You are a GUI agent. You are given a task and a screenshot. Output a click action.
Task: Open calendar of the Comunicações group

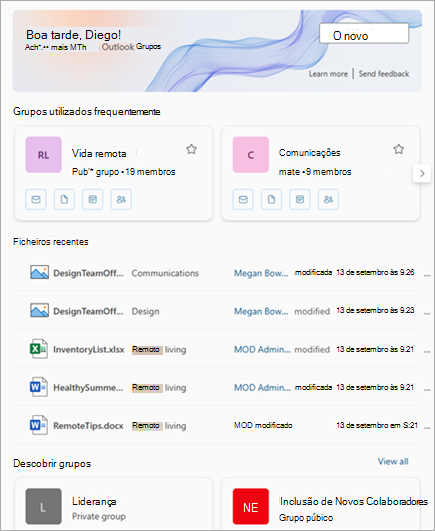[300, 199]
